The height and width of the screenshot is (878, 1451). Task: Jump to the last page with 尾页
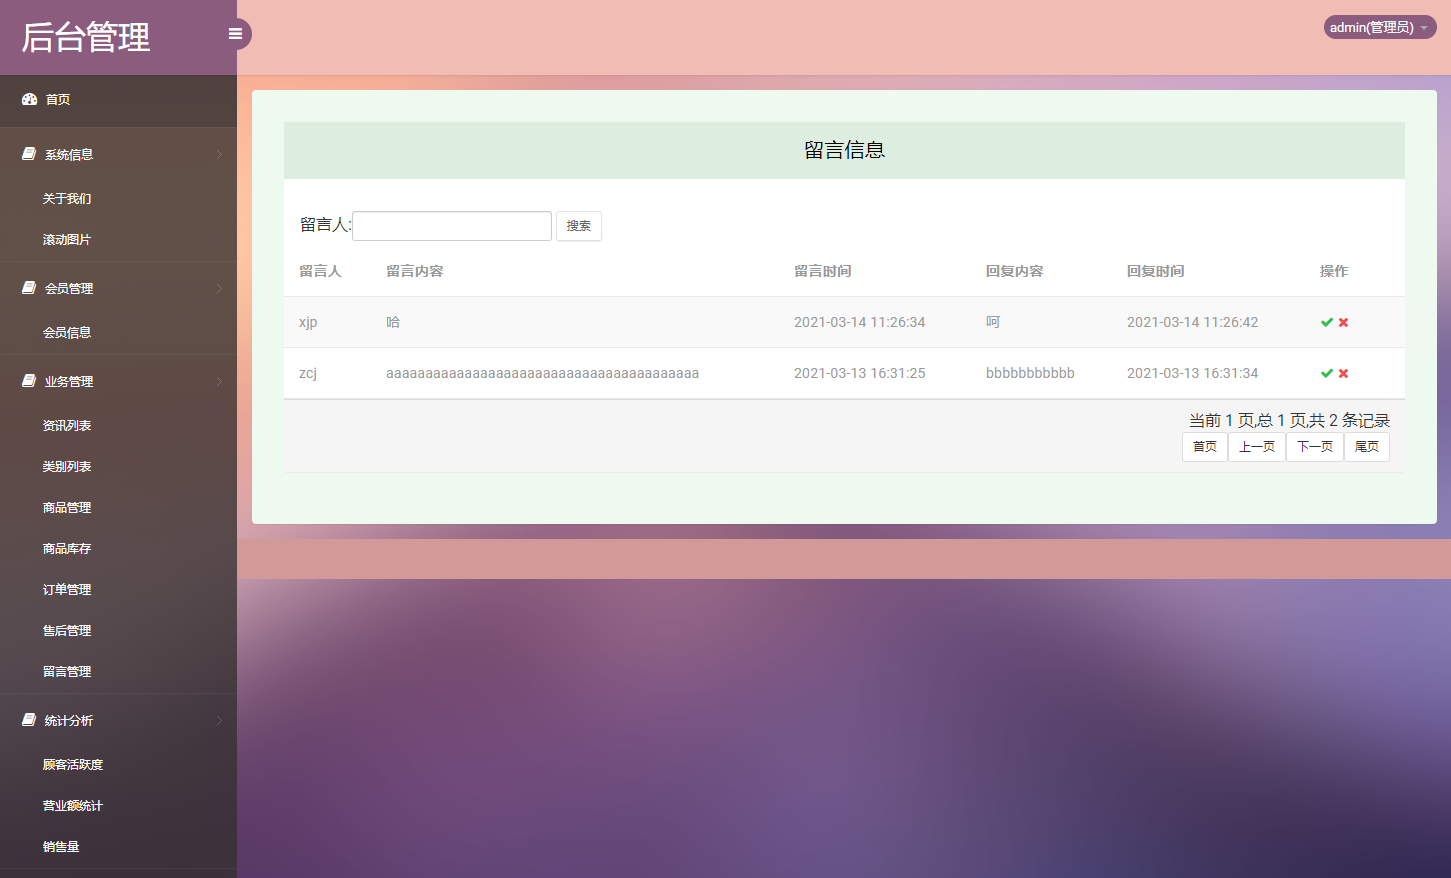click(x=1367, y=446)
